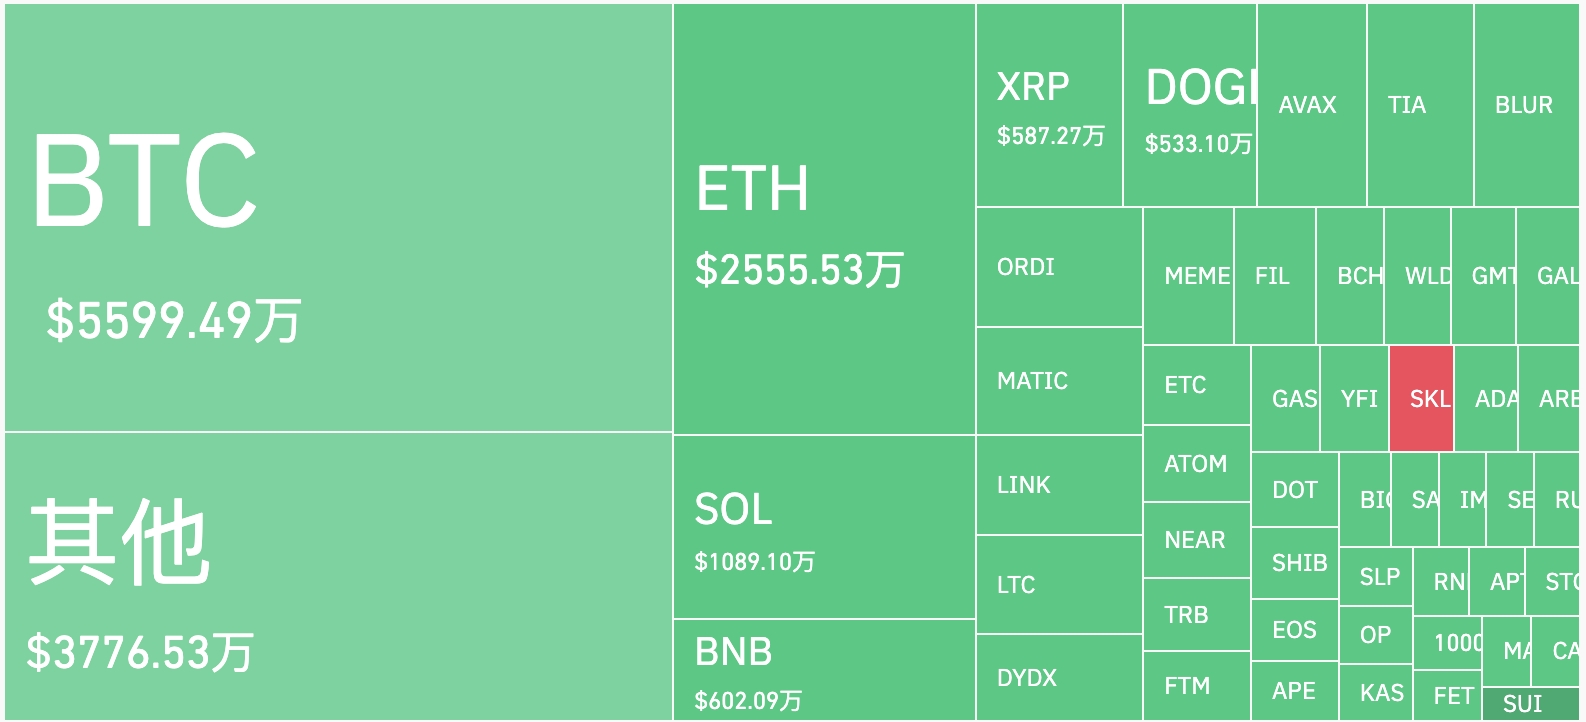Select the SHIB tile

[1295, 563]
